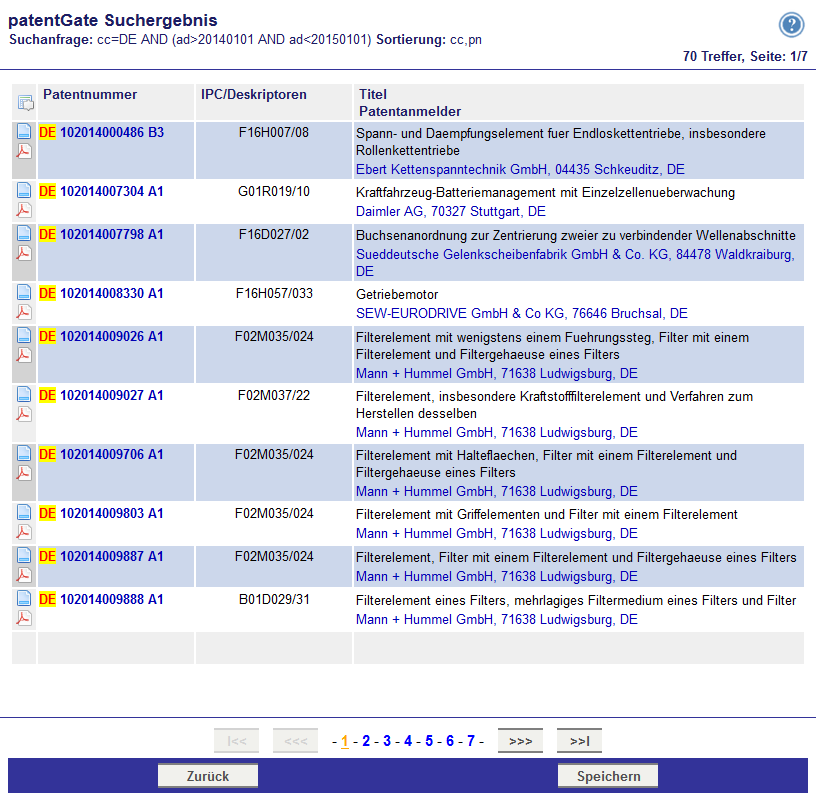Click current page number 1

point(345,741)
